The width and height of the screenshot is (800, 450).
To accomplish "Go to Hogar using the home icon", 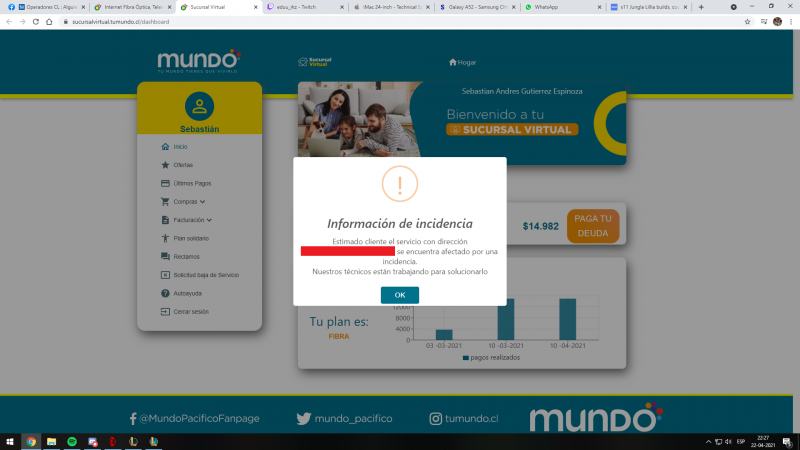I will click(x=453, y=62).
